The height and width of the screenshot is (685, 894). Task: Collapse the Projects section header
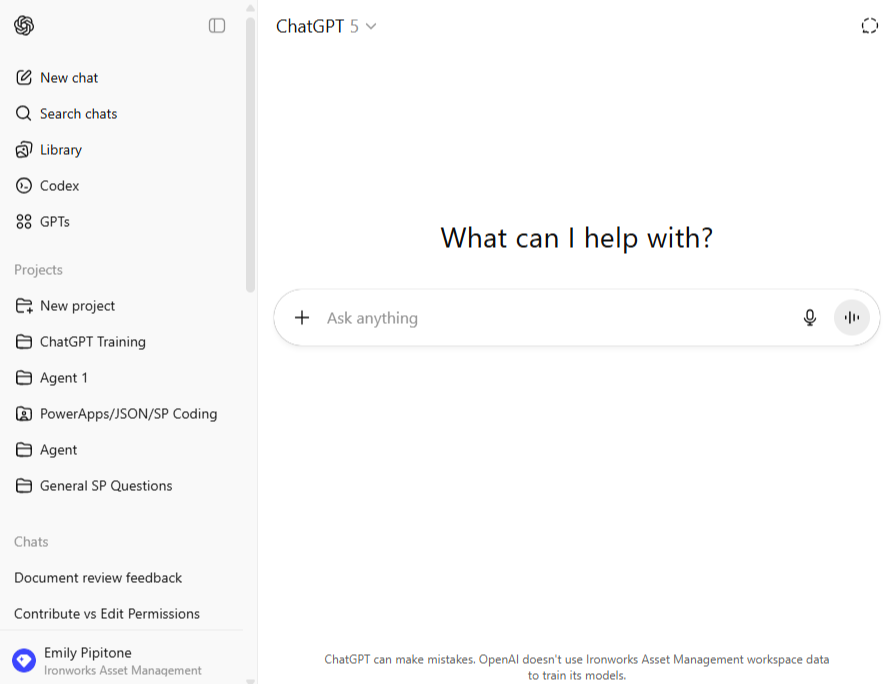(x=39, y=270)
